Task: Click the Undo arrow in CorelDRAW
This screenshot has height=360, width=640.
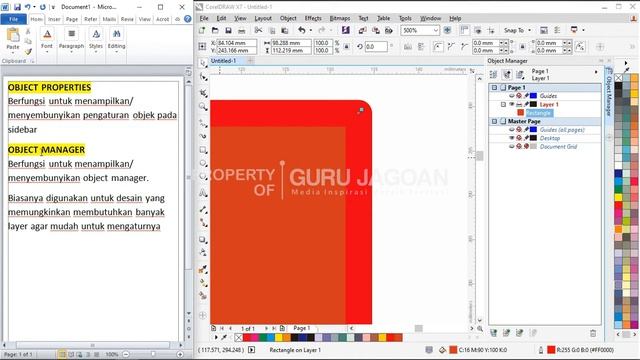Action: pyautogui.click(x=302, y=30)
